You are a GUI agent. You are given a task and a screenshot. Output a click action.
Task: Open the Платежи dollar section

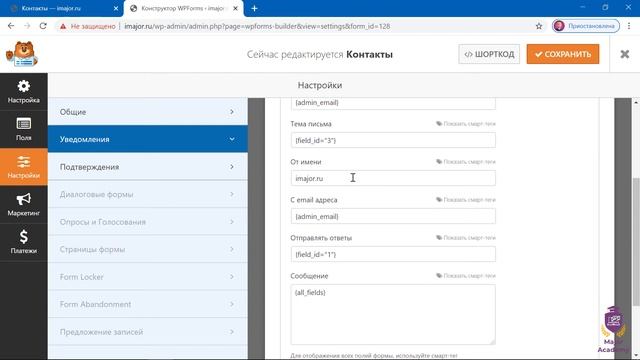pos(24,242)
